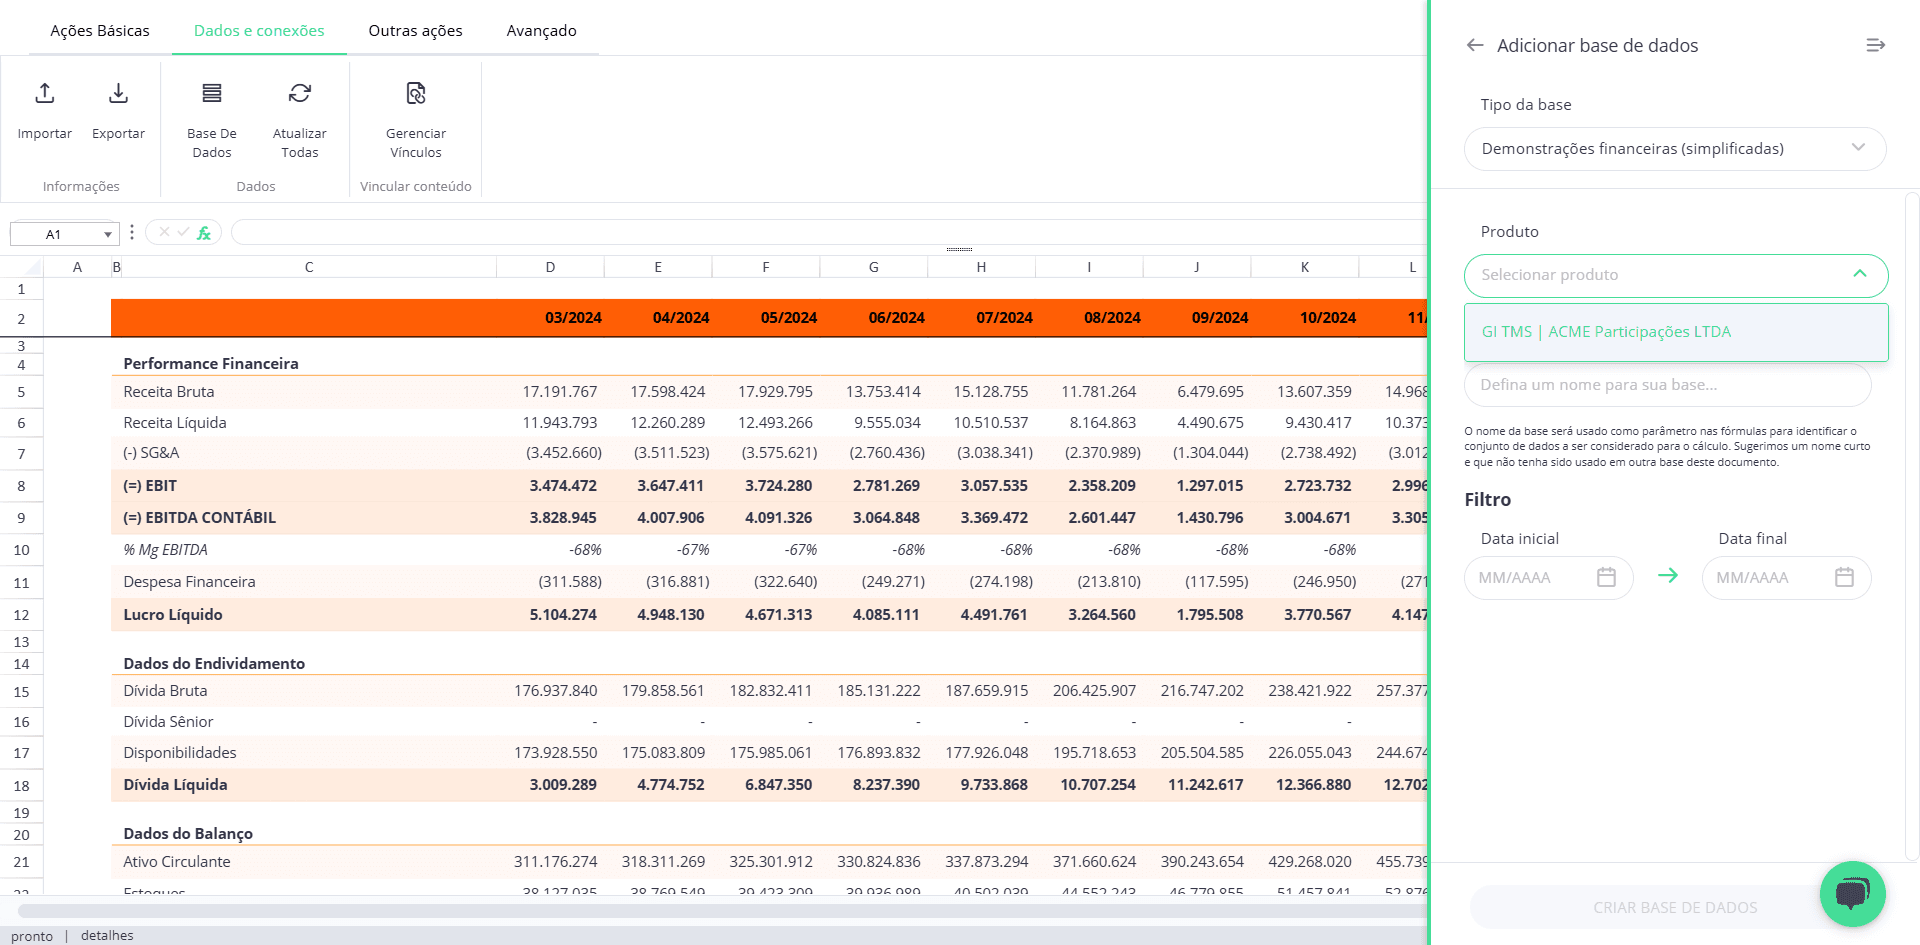Click the % Mg EBITDA row label

[166, 549]
